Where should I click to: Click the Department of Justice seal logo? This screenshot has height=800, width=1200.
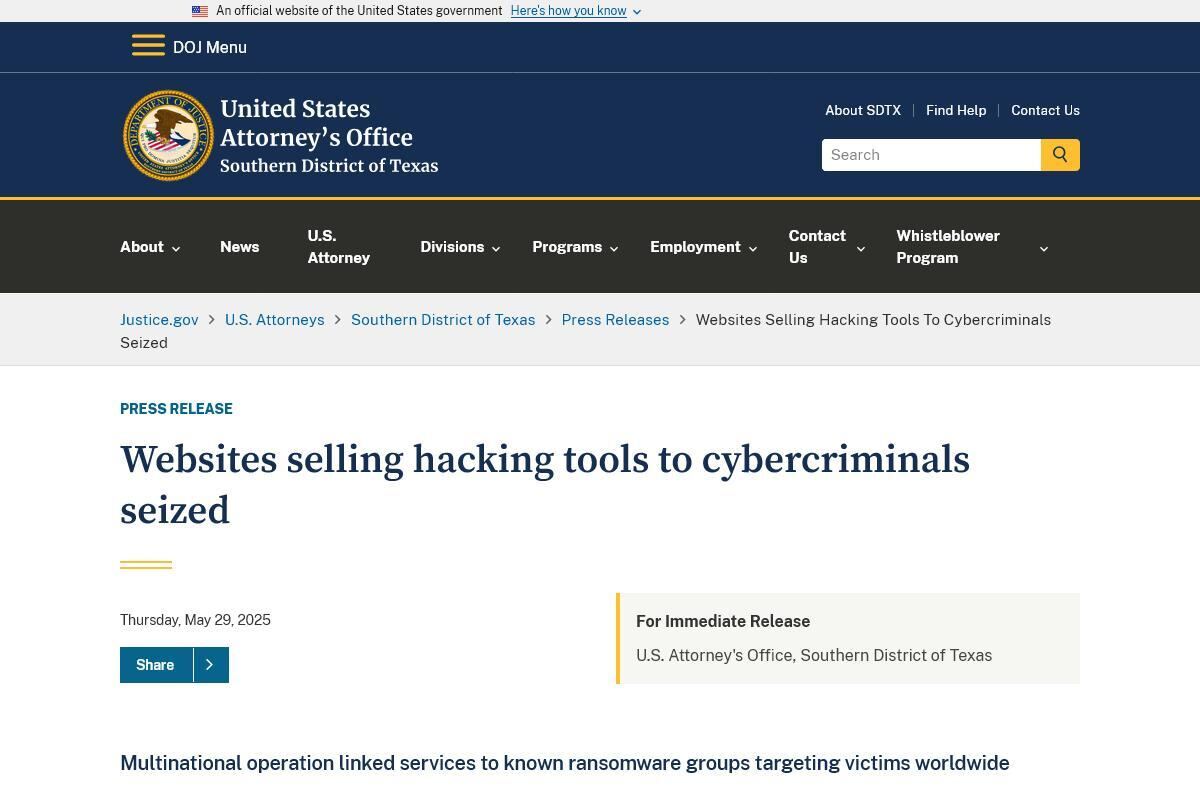tap(169, 136)
